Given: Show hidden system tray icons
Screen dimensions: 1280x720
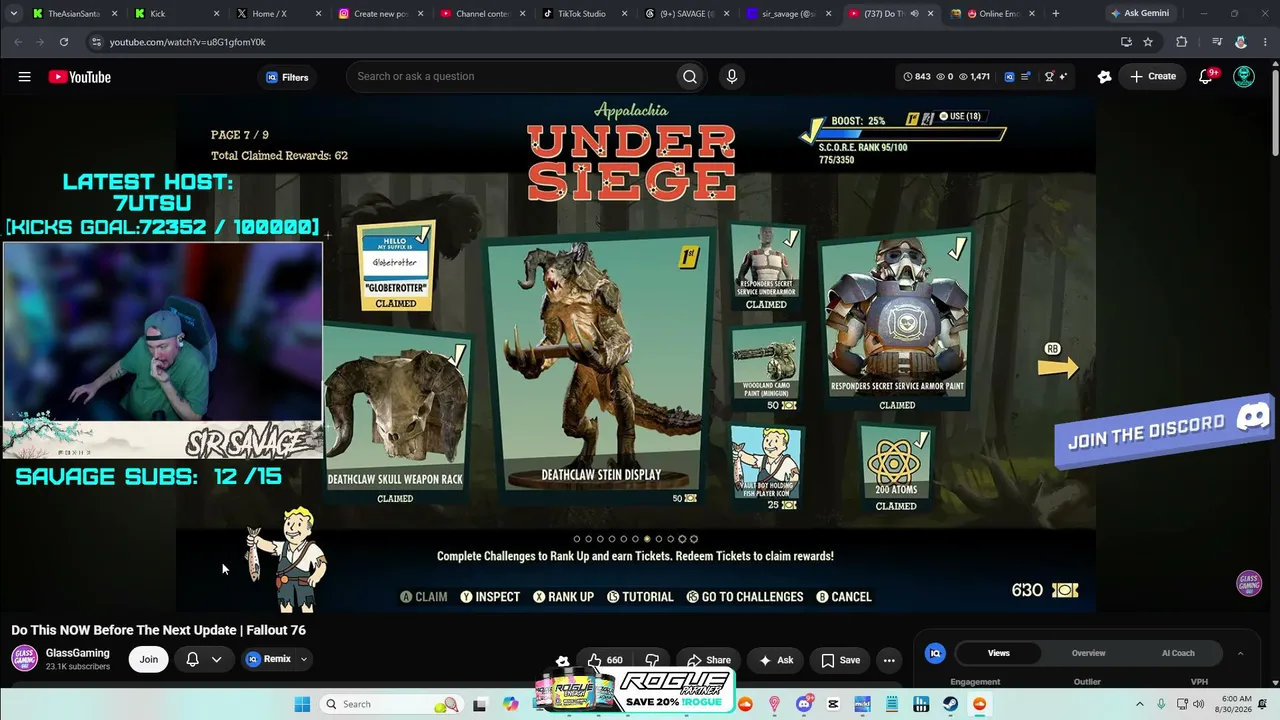Looking at the screenshot, I should tap(1139, 704).
